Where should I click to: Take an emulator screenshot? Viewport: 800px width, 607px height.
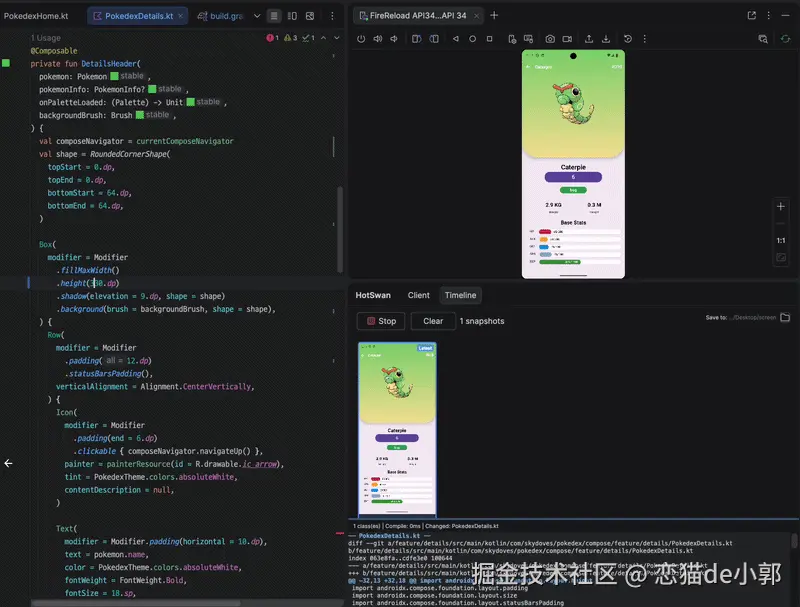550,39
